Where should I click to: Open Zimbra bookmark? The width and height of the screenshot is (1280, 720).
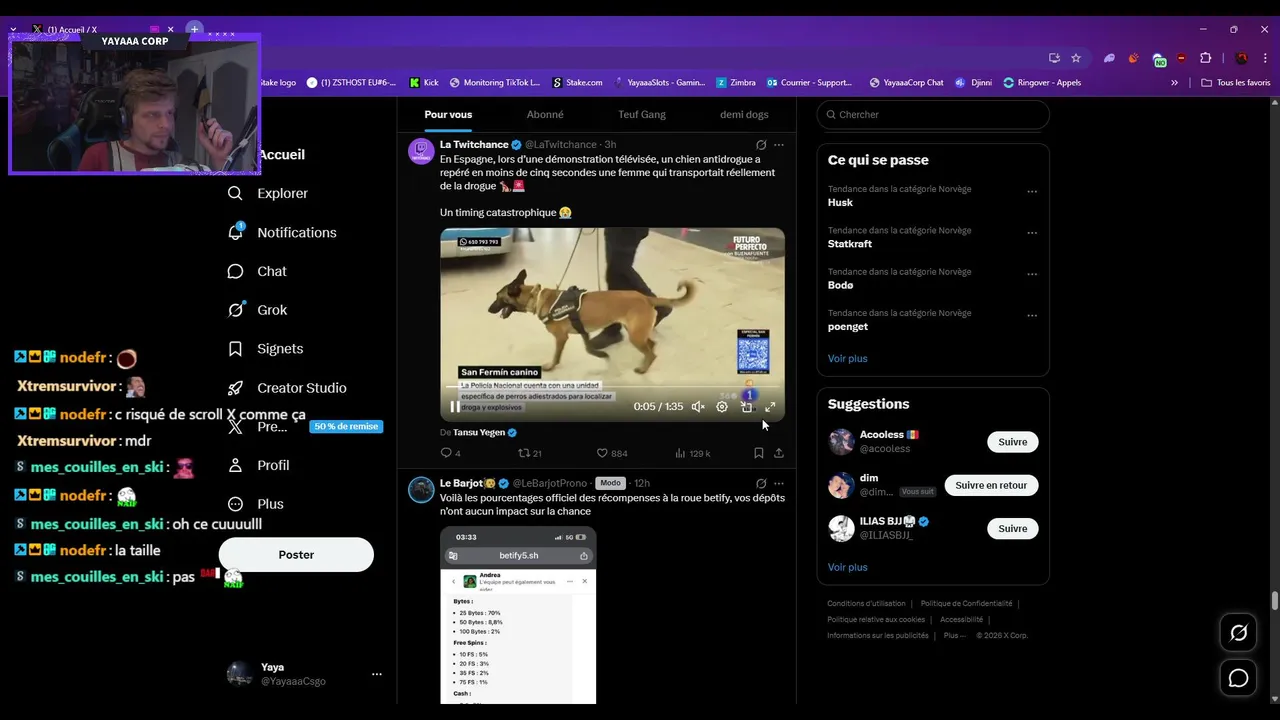(x=737, y=83)
